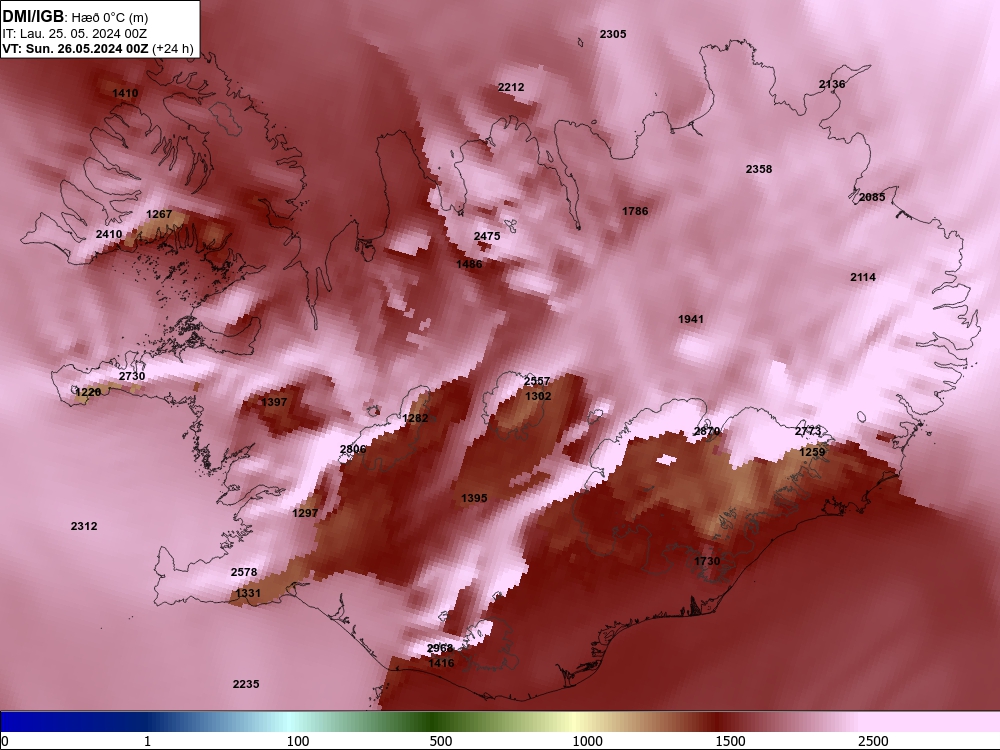
Task: Click the 1786 height value
Action: coord(635,211)
